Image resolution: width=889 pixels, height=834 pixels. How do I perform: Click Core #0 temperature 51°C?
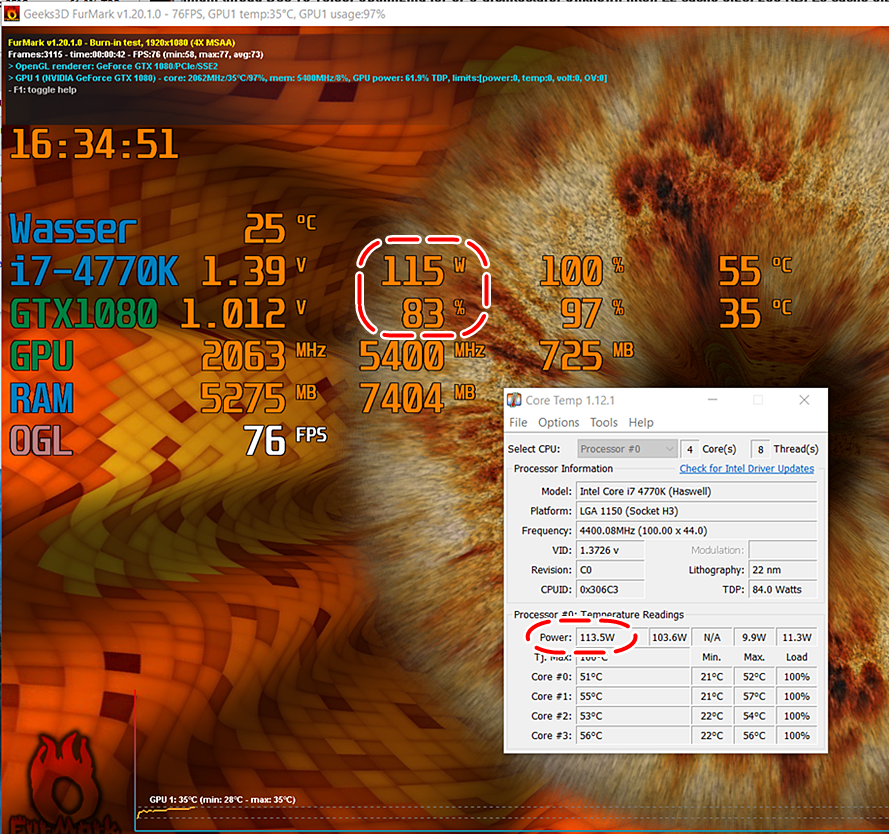(633, 676)
